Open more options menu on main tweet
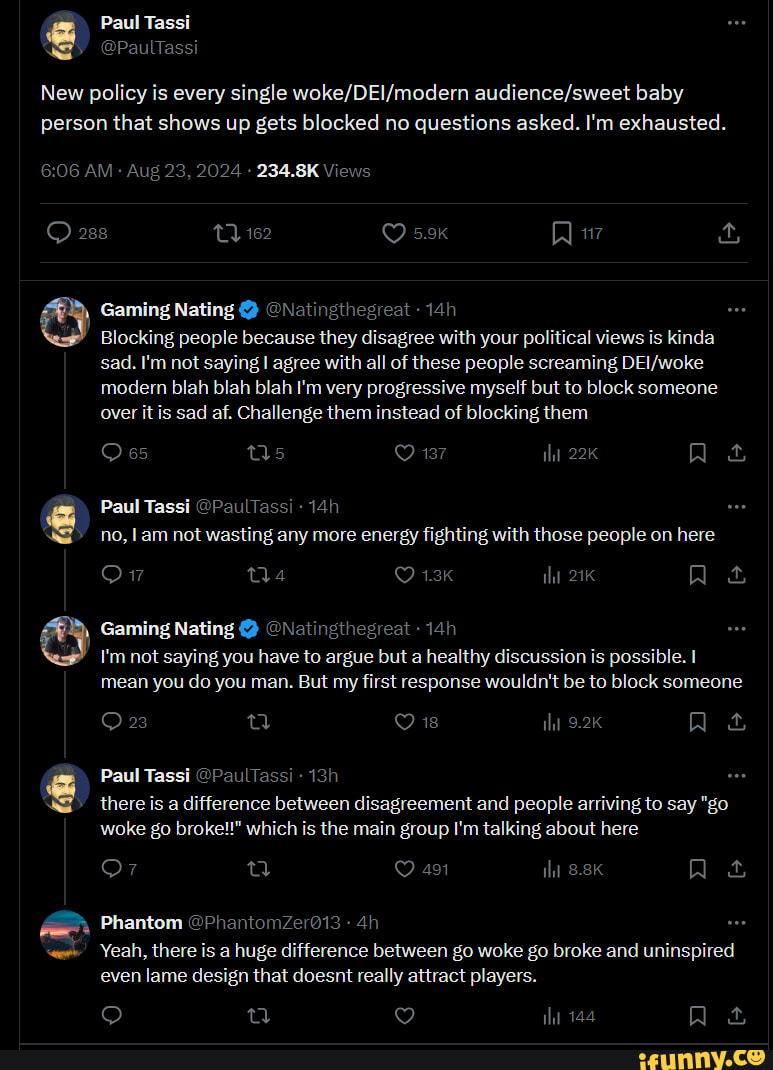 [736, 22]
